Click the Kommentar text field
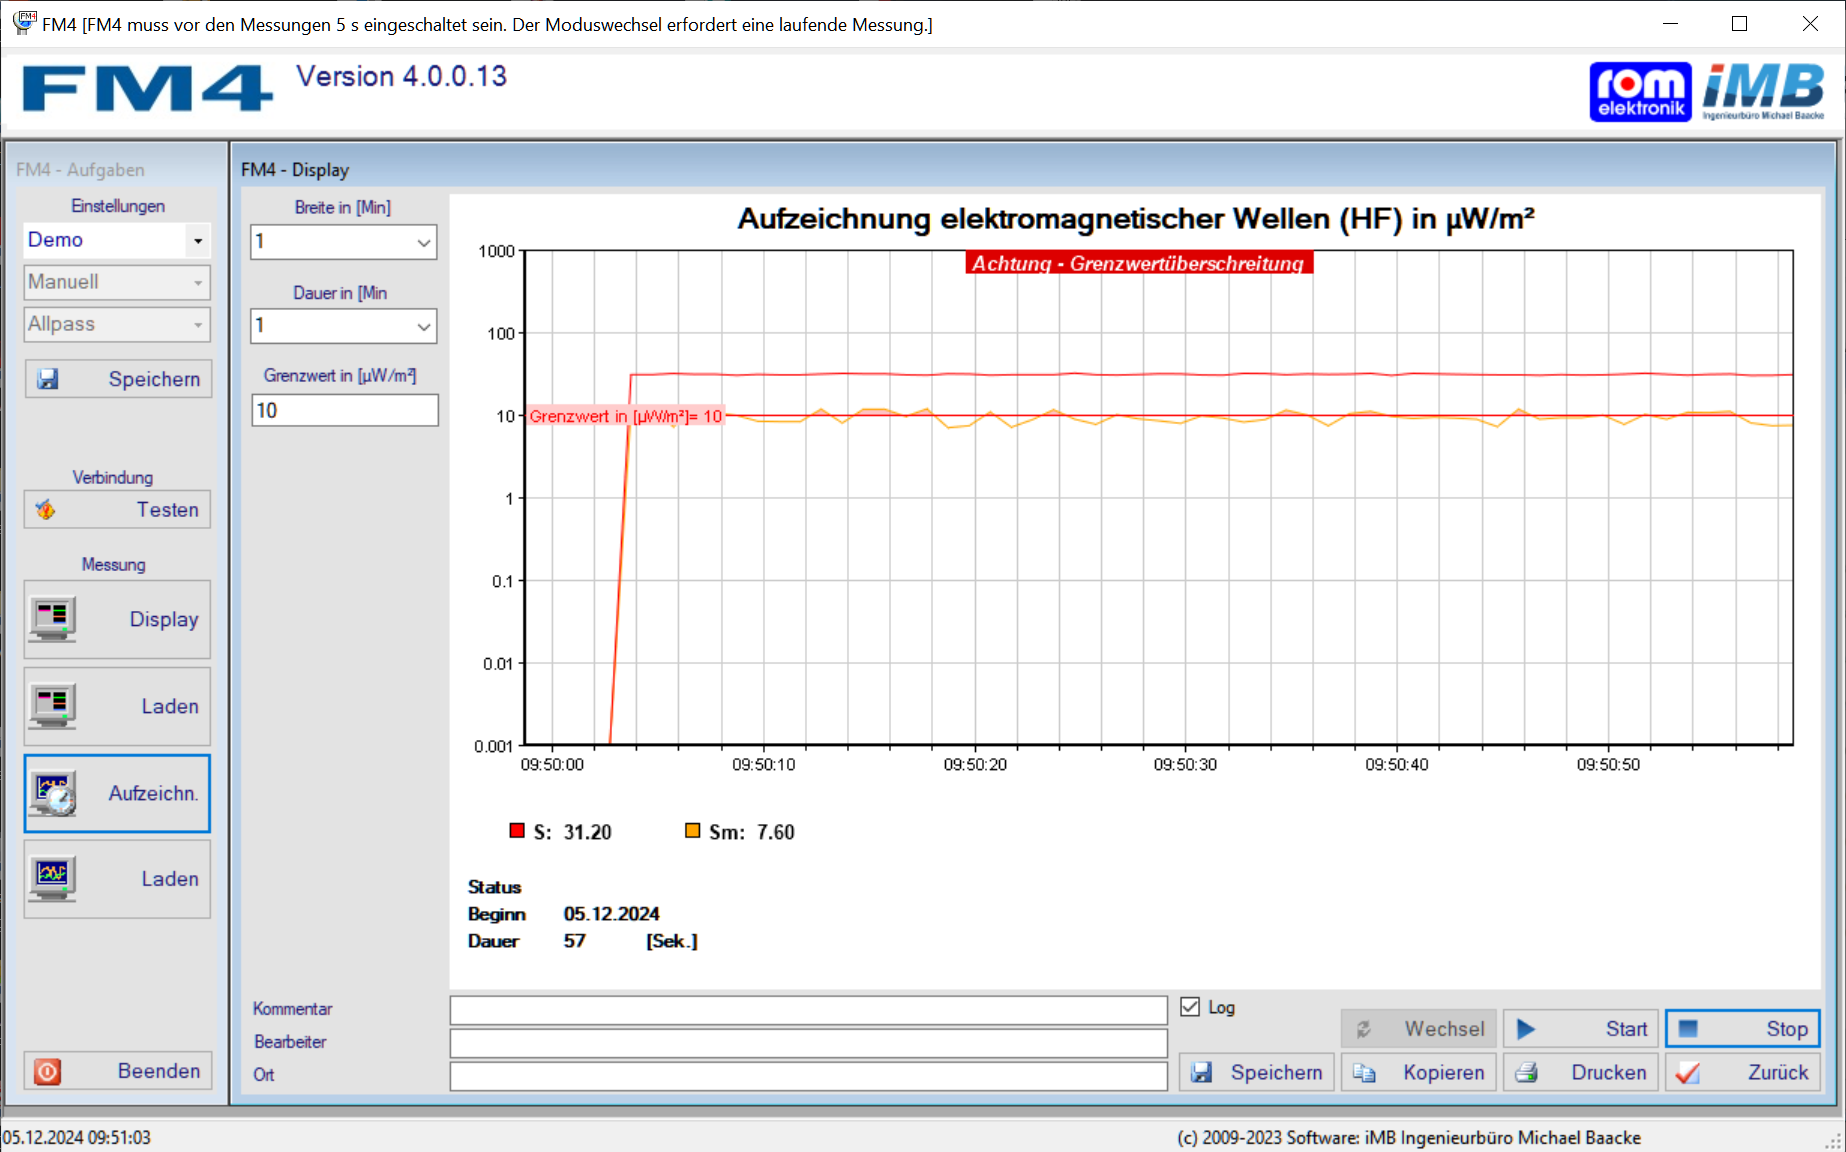 pyautogui.click(x=808, y=1009)
